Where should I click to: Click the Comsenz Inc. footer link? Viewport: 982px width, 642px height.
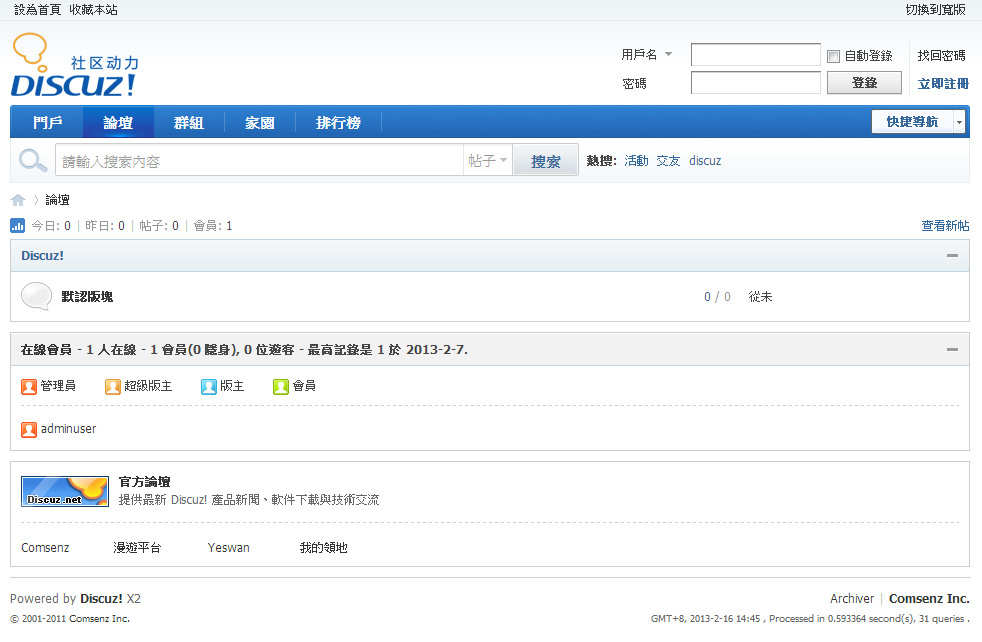click(929, 599)
